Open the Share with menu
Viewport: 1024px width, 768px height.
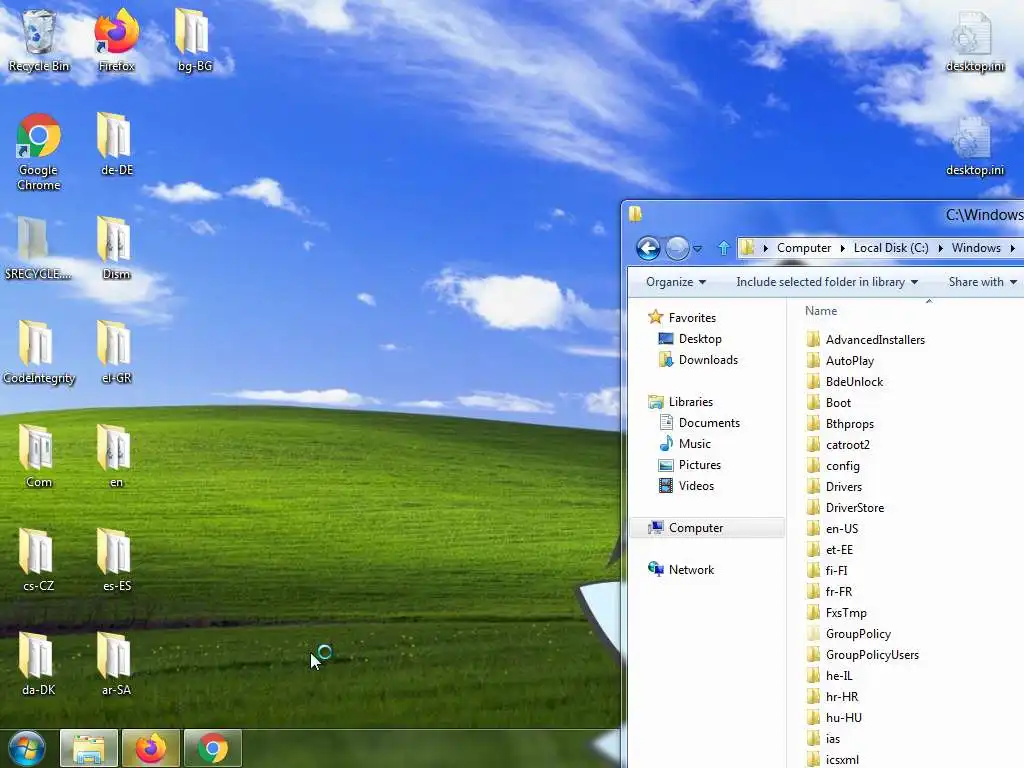[982, 282]
